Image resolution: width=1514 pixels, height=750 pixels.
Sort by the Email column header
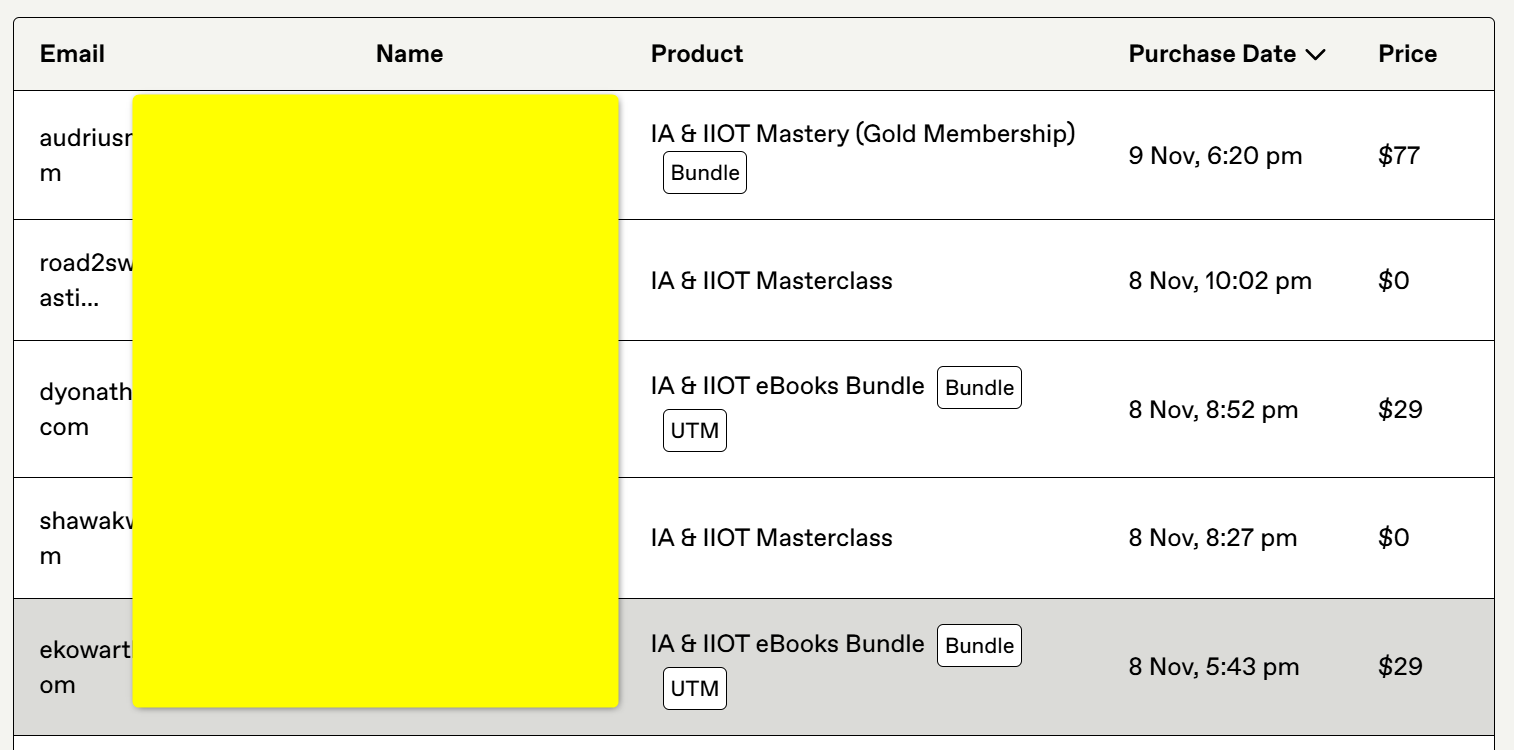coord(72,54)
